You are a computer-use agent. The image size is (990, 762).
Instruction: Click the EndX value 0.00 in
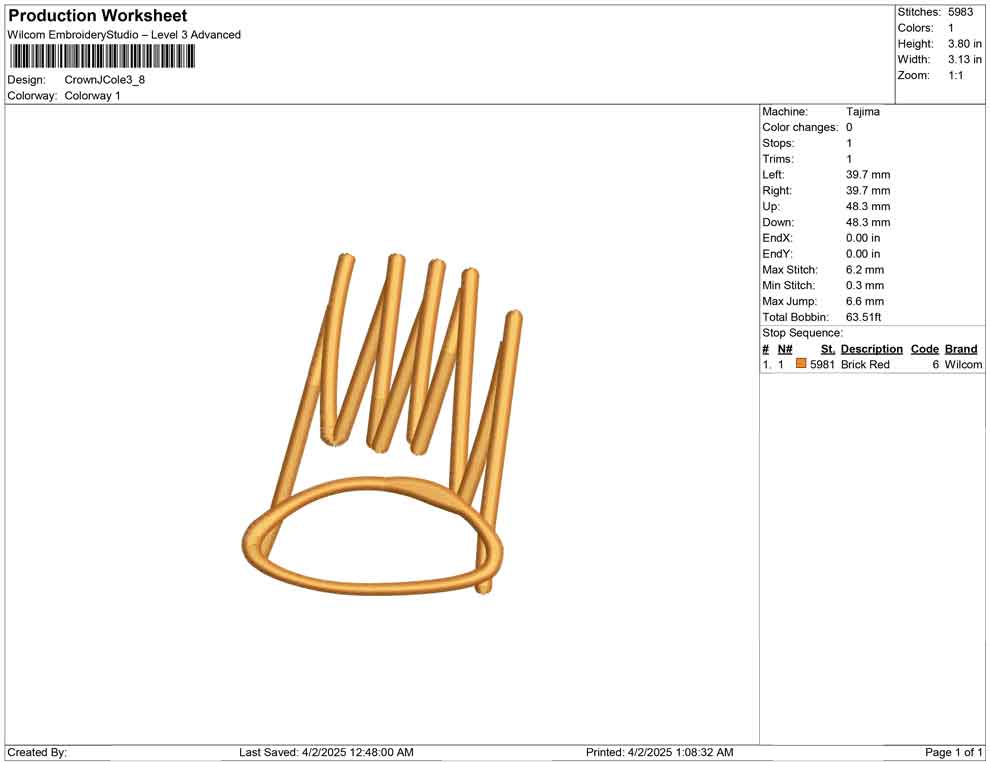tap(863, 238)
